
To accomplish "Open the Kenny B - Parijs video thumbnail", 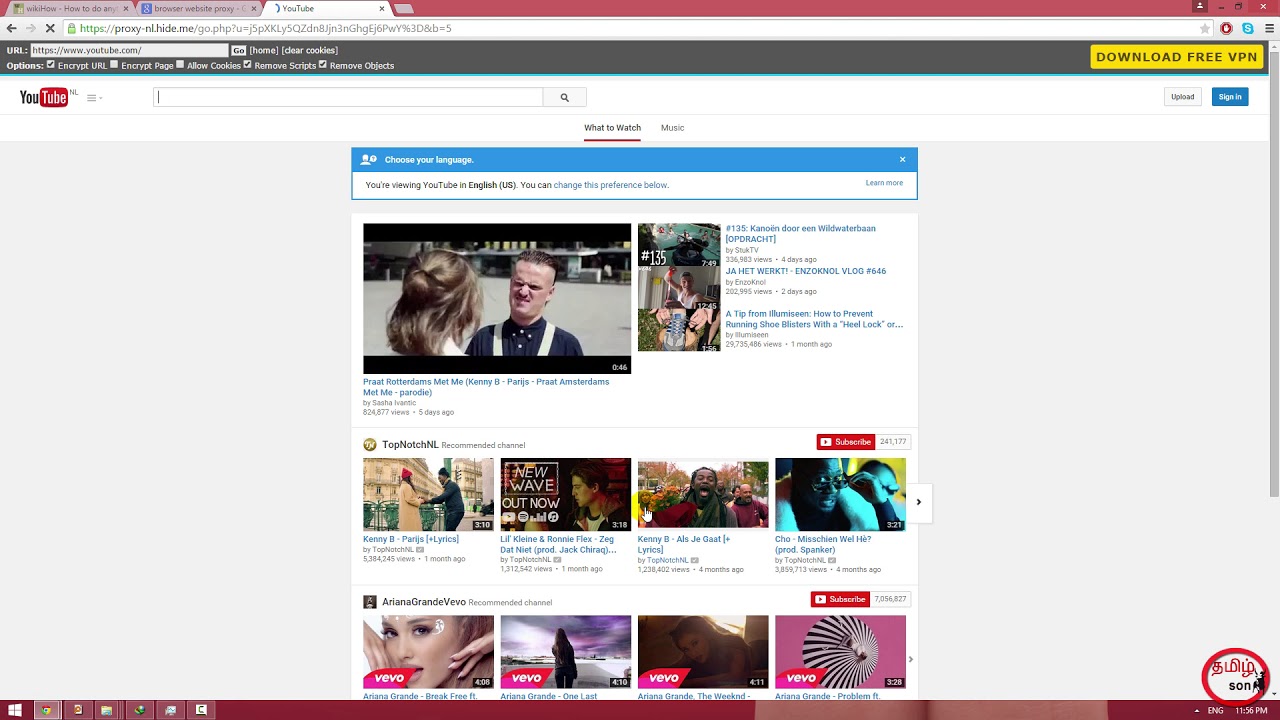I will pyautogui.click(x=428, y=494).
